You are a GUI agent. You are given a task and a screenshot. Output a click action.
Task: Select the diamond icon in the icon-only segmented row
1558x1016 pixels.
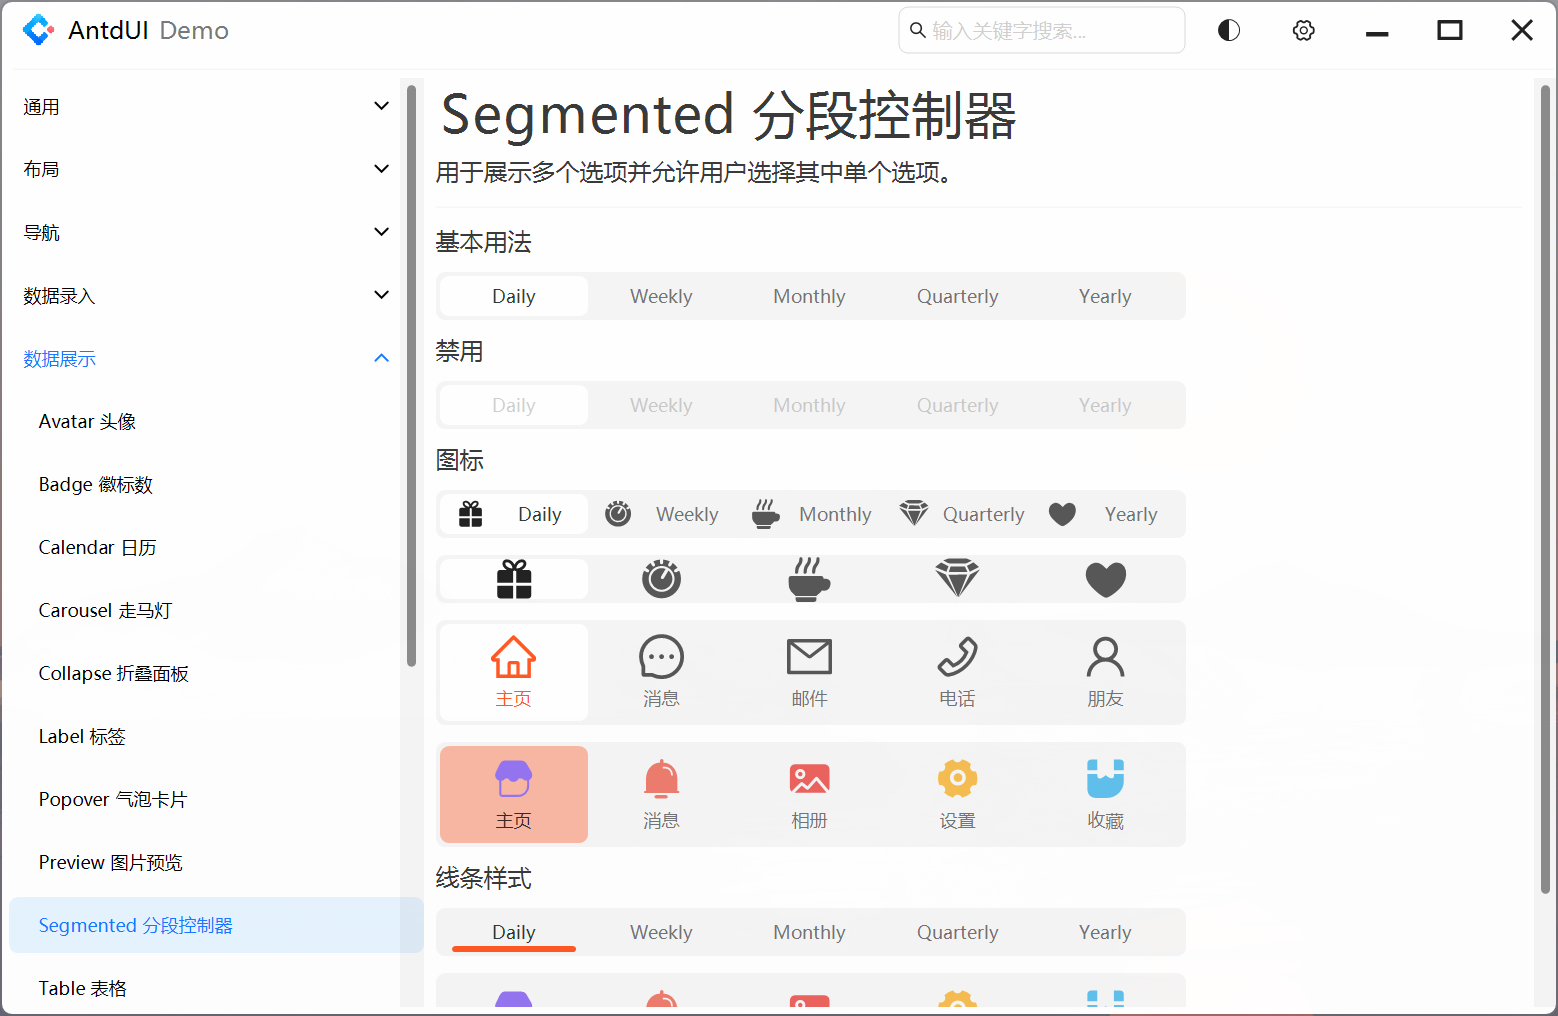click(957, 578)
